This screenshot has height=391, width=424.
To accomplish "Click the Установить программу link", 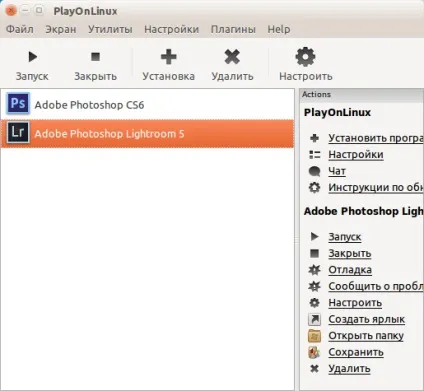I will point(376,138).
